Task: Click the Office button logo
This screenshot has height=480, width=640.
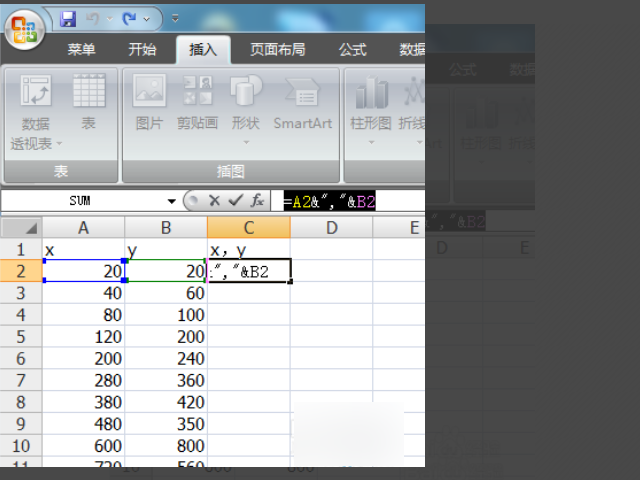Action: pos(24,30)
